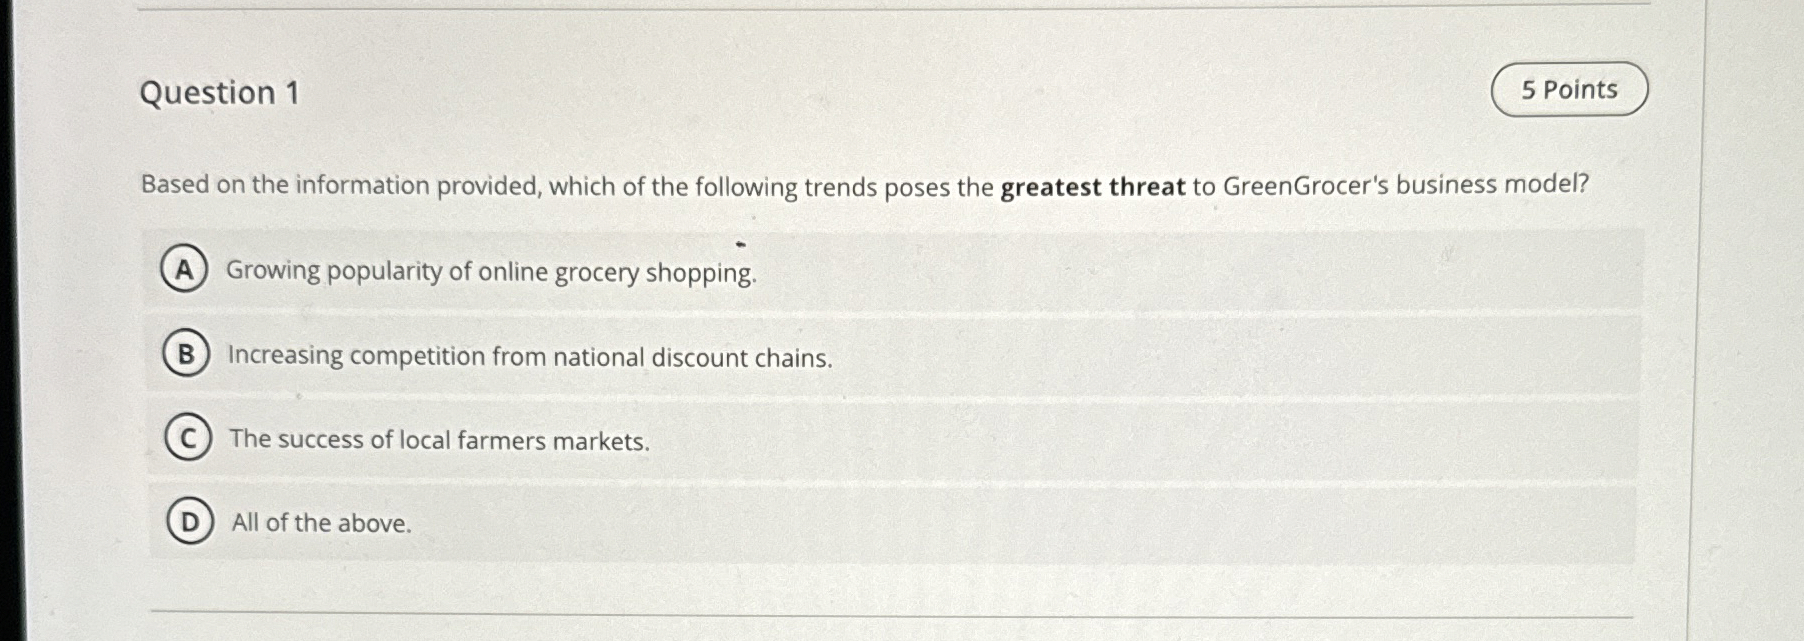The width and height of the screenshot is (1804, 641).
Task: Click the '5 Points' badge
Action: (1569, 90)
